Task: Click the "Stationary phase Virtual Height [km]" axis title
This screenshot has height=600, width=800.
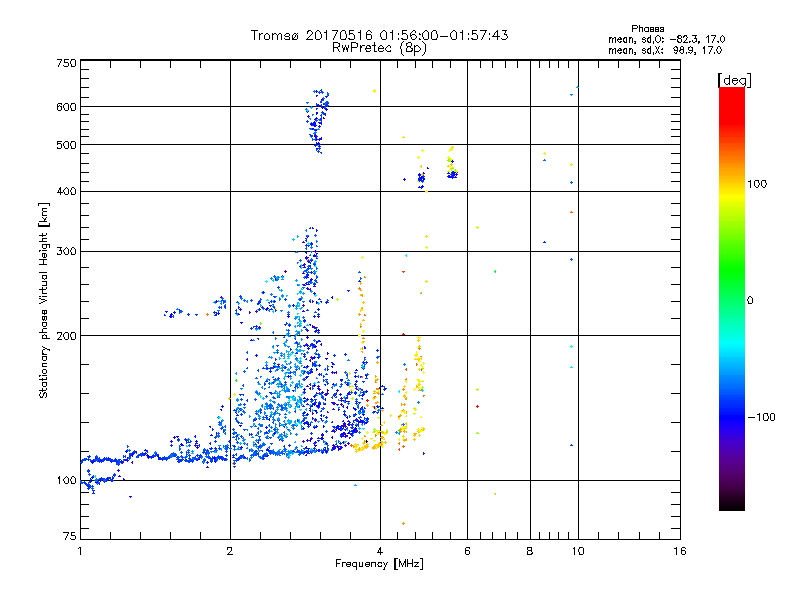Action: [44, 300]
